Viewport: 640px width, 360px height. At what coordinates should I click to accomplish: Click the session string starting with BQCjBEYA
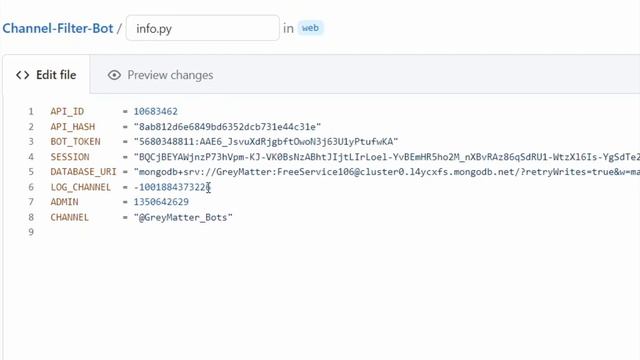tap(387, 157)
